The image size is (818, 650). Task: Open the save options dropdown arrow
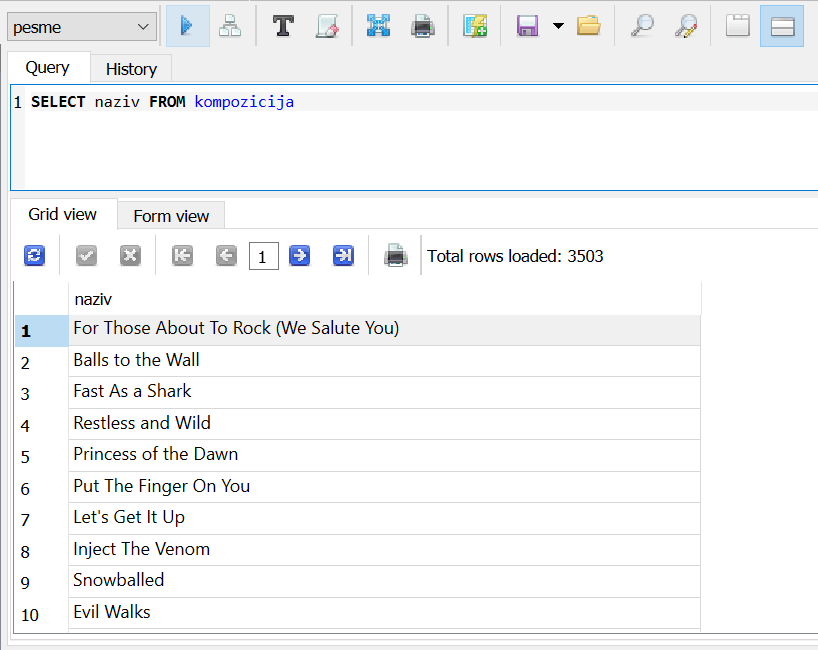point(558,26)
